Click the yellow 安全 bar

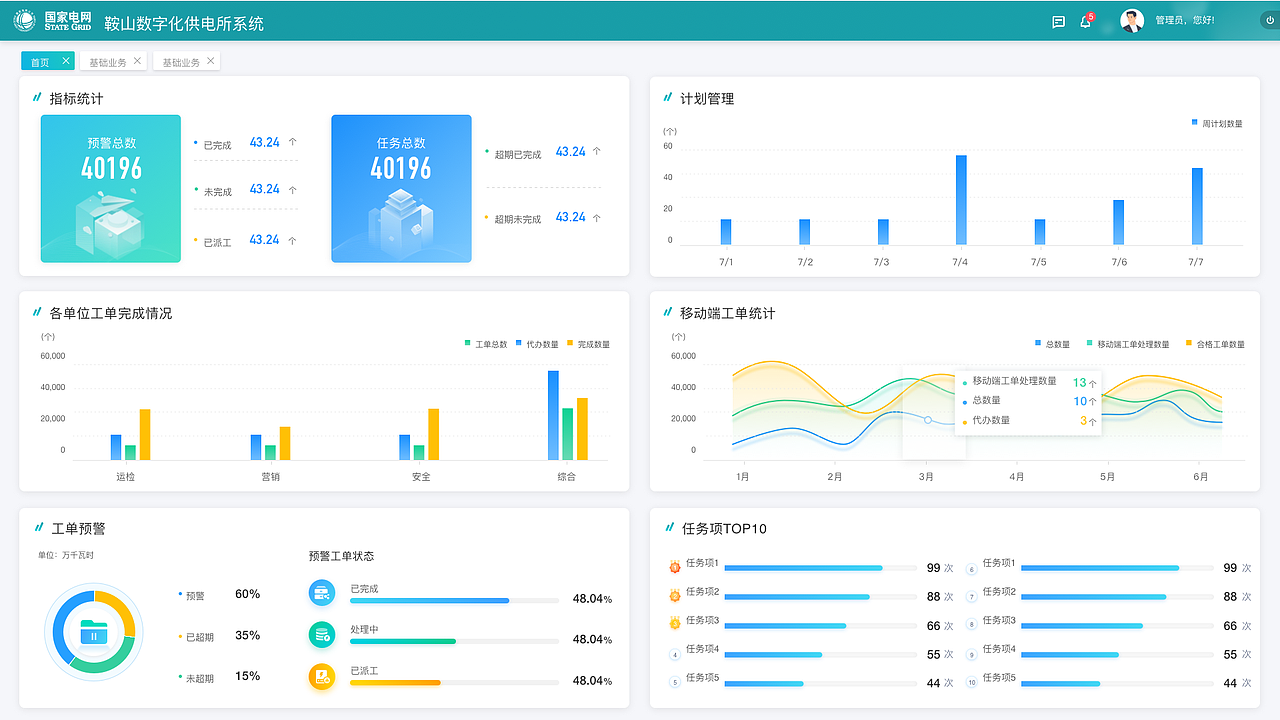click(x=434, y=434)
